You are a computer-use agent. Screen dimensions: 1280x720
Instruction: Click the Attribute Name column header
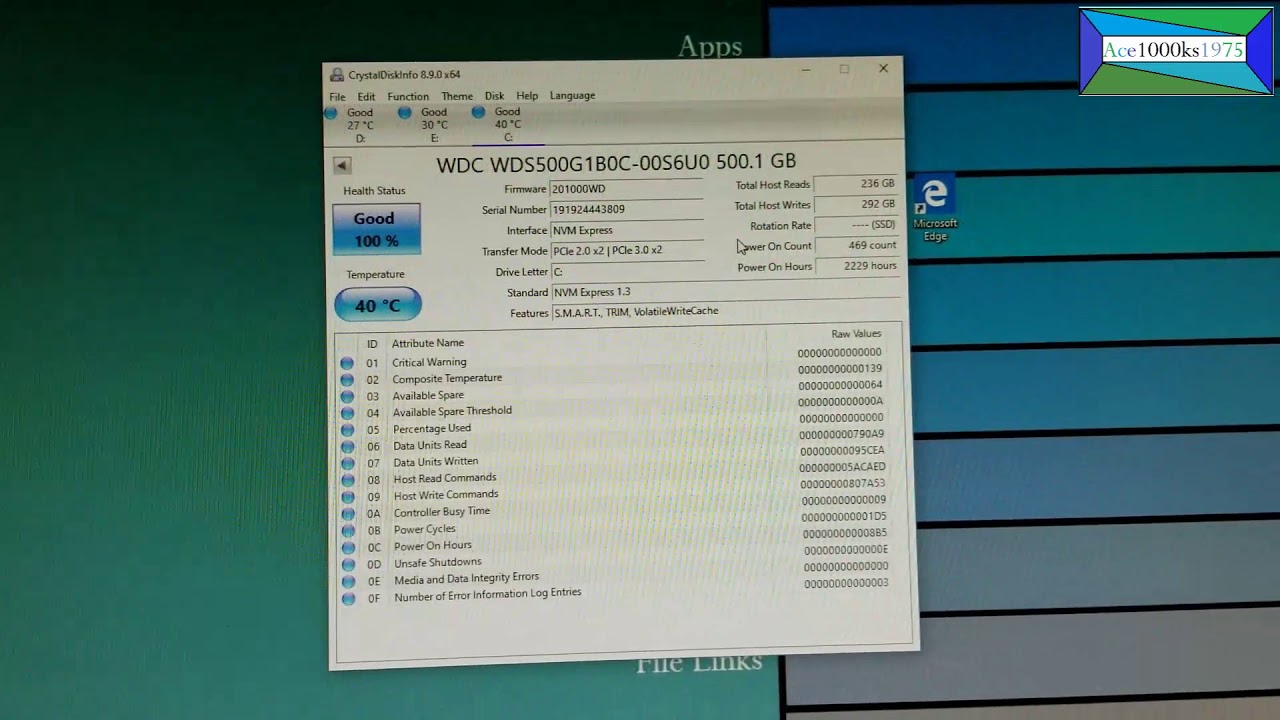tap(428, 343)
